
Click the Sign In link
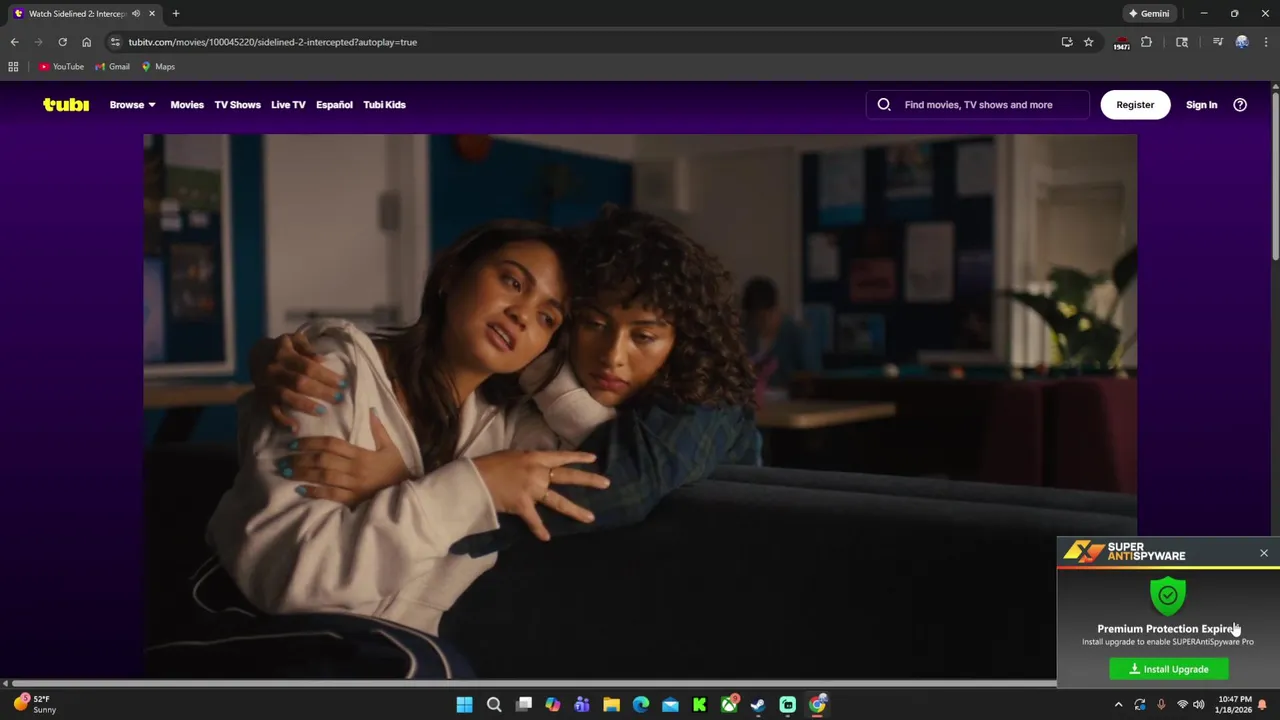click(x=1201, y=104)
